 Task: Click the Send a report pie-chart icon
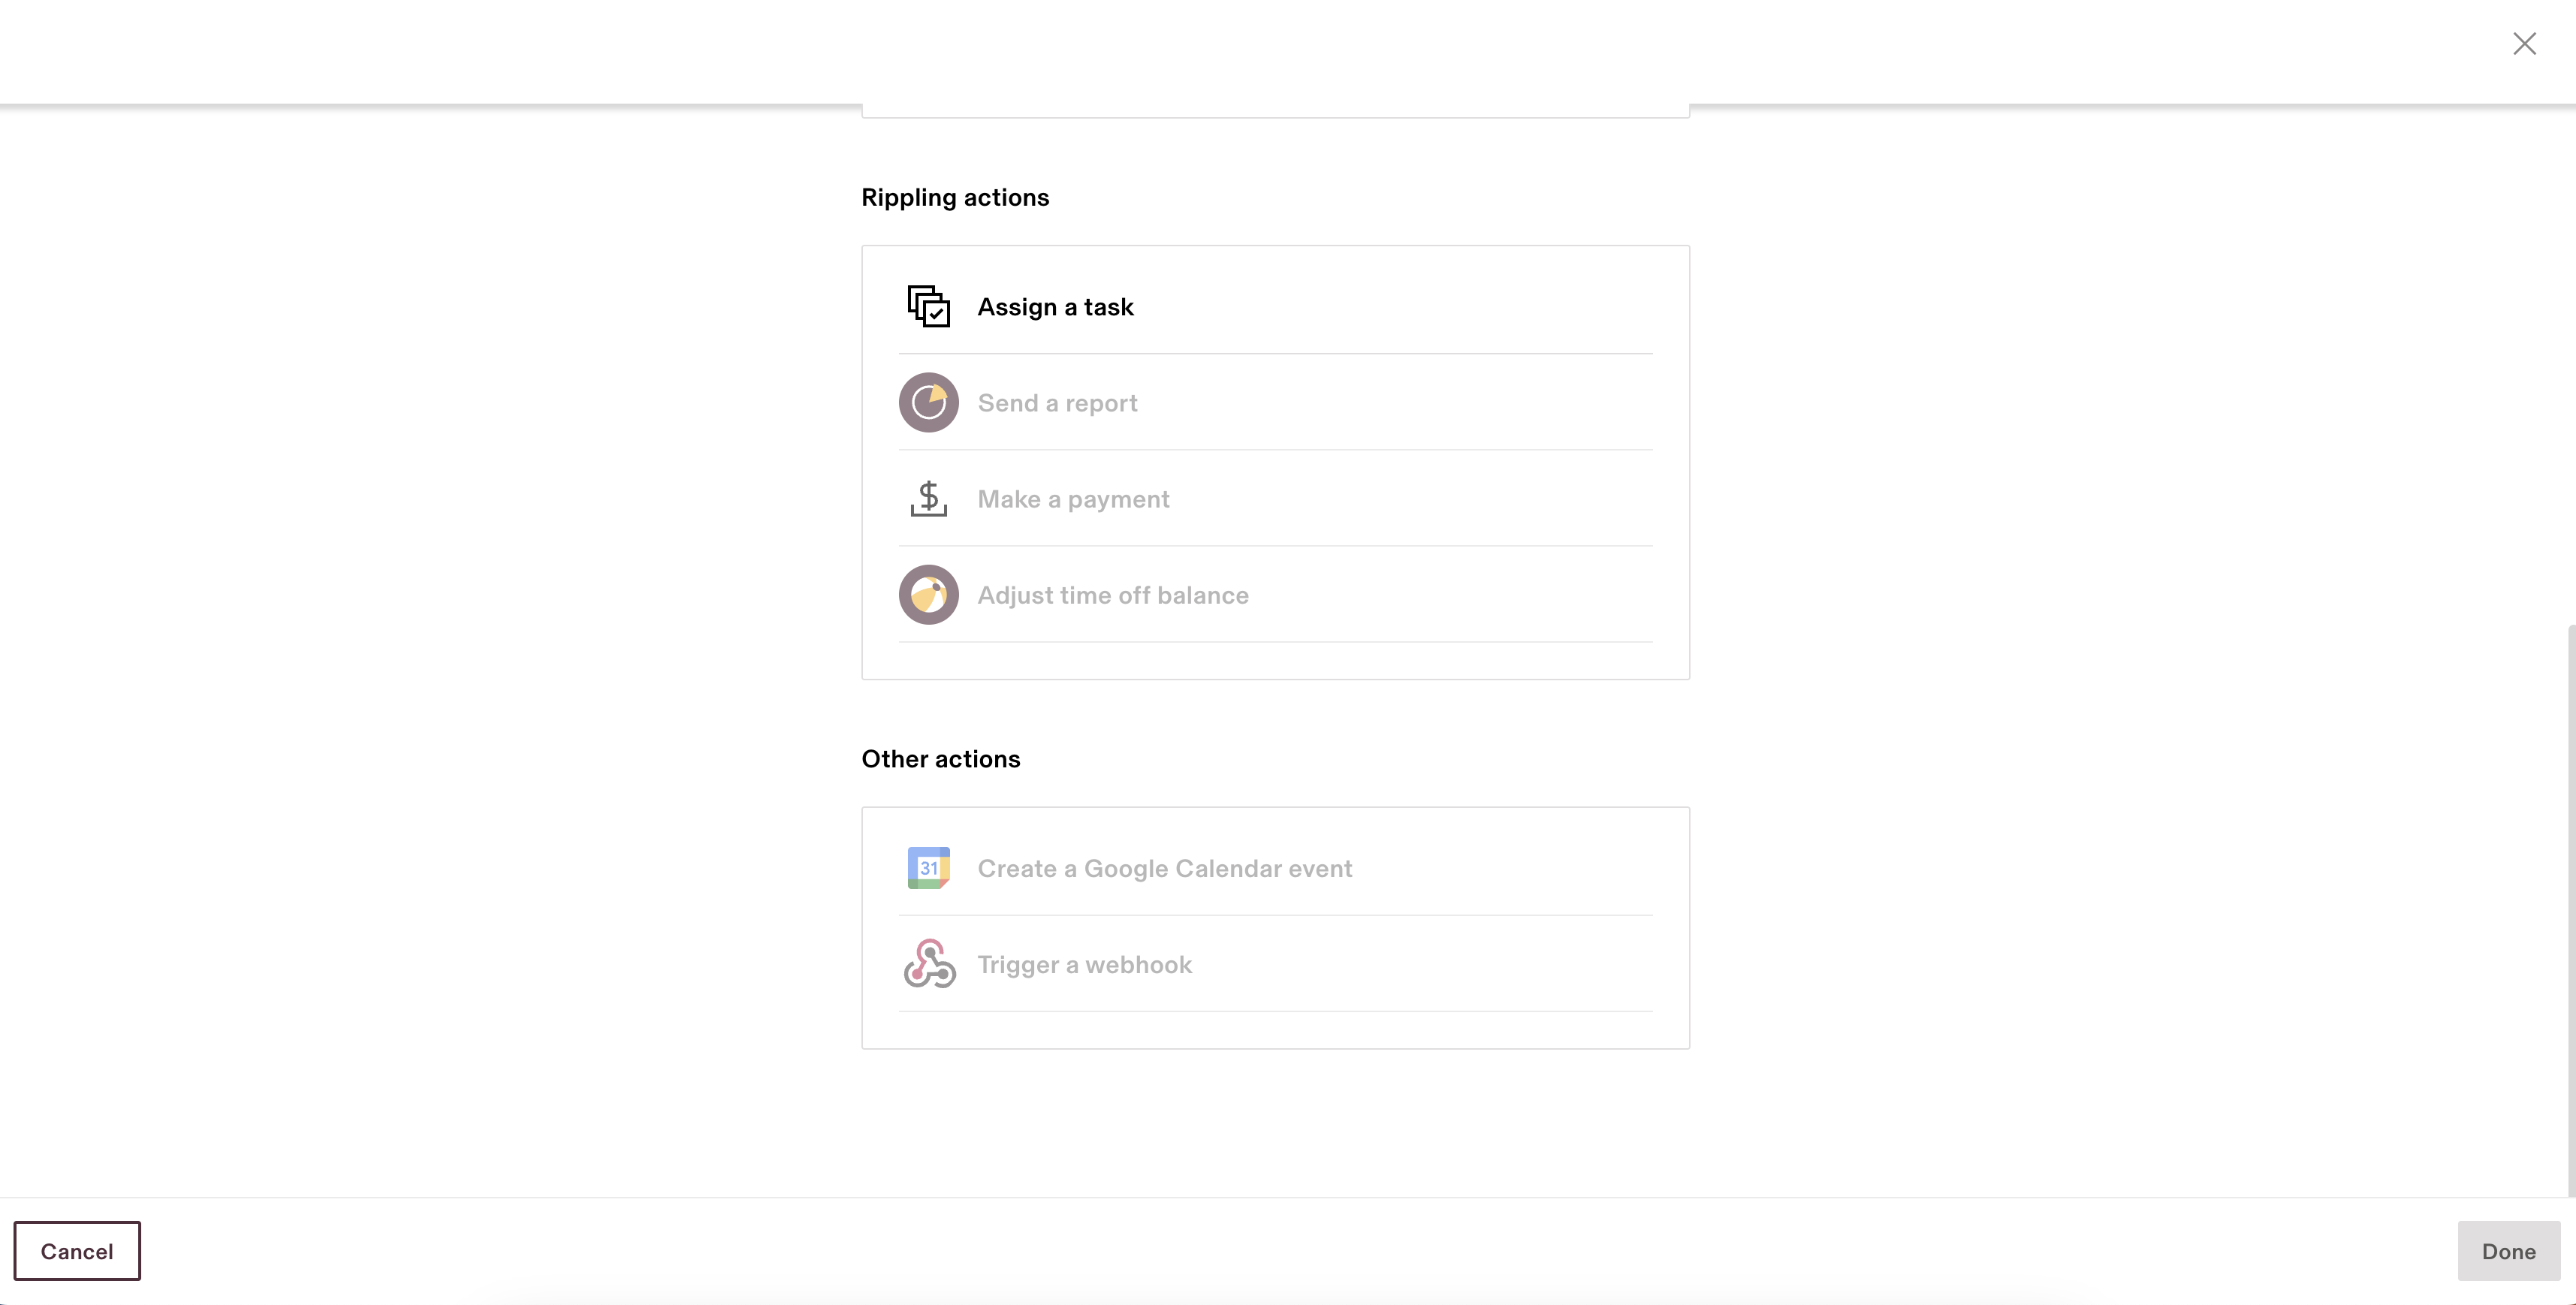pyautogui.click(x=928, y=403)
